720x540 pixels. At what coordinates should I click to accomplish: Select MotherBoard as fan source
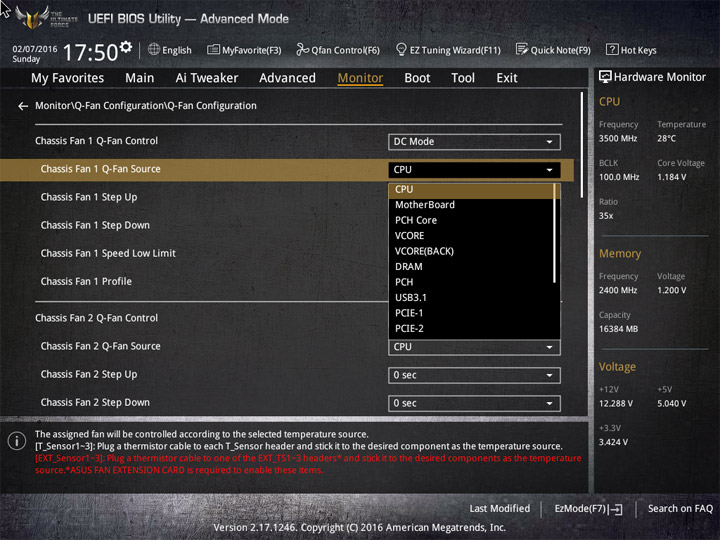(x=471, y=205)
